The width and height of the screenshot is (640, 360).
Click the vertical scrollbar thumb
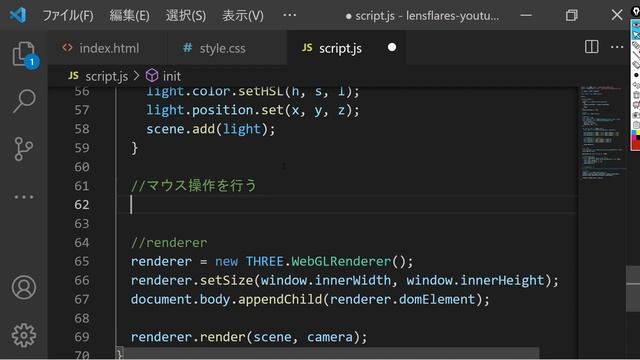pos(633,289)
